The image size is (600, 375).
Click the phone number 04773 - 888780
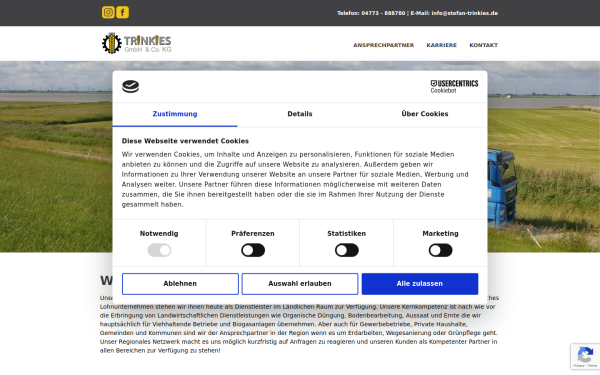[383, 13]
